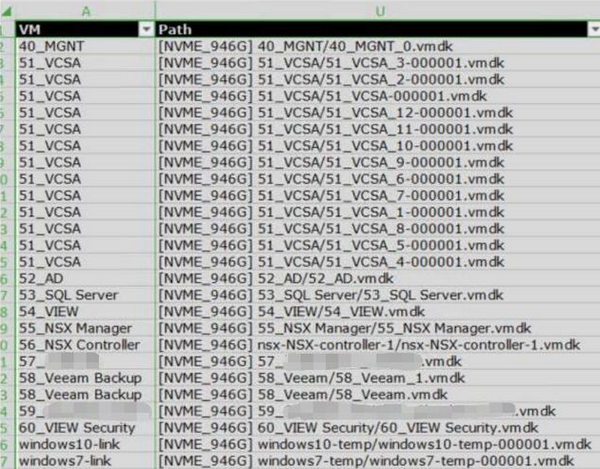Select the 40_MGNT VM cell
Image resolution: width=600 pixels, height=469 pixels.
click(85, 46)
